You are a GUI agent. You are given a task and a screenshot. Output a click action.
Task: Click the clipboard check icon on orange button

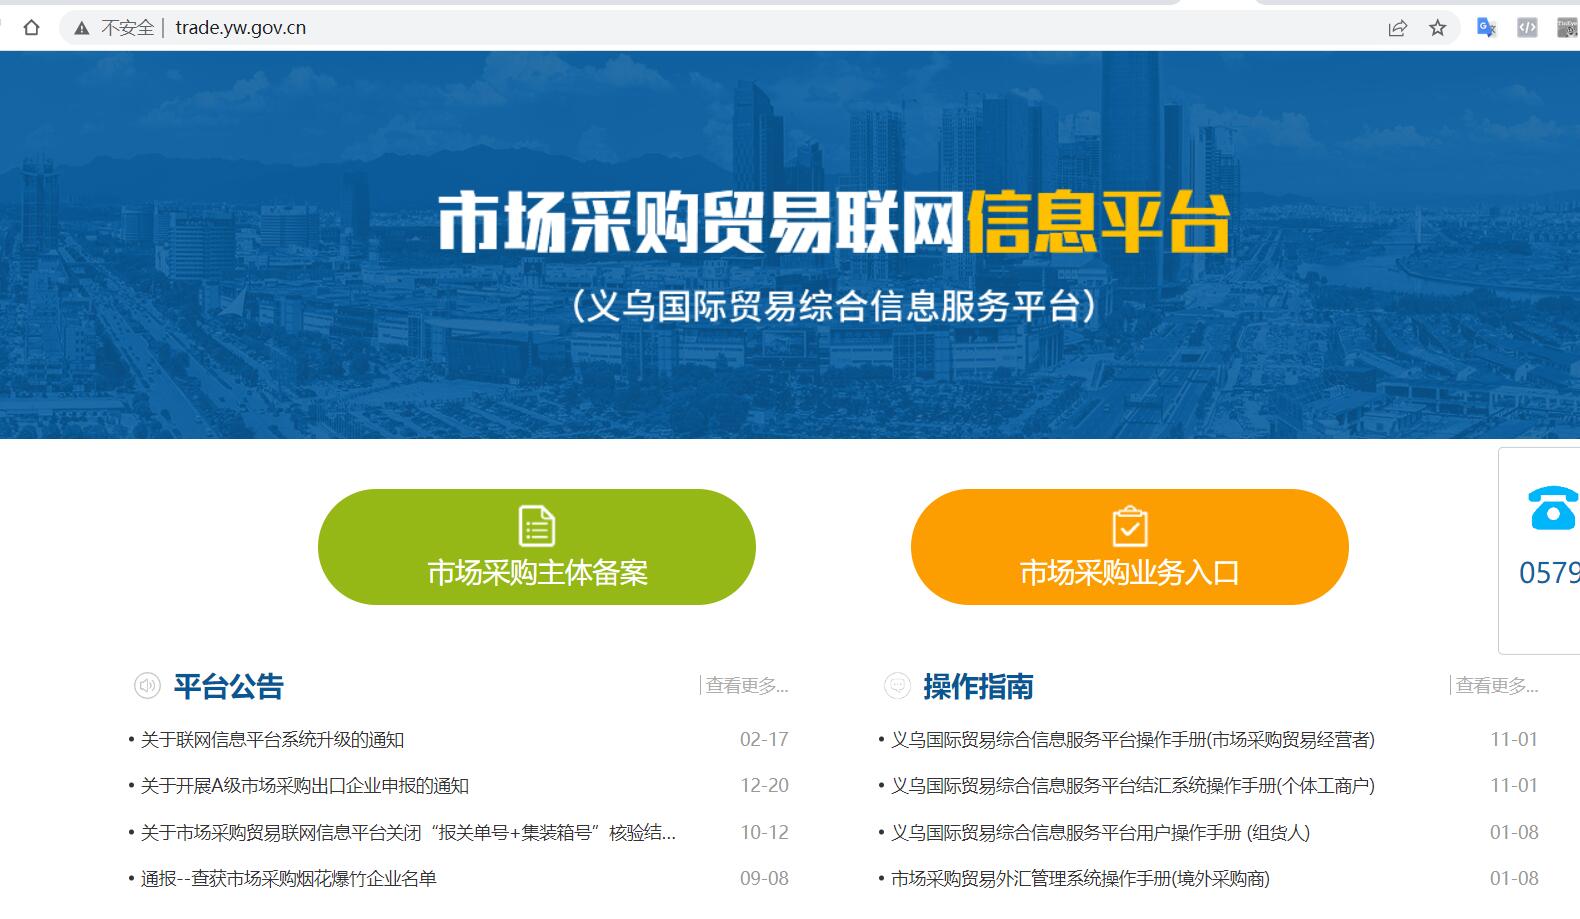1130,526
